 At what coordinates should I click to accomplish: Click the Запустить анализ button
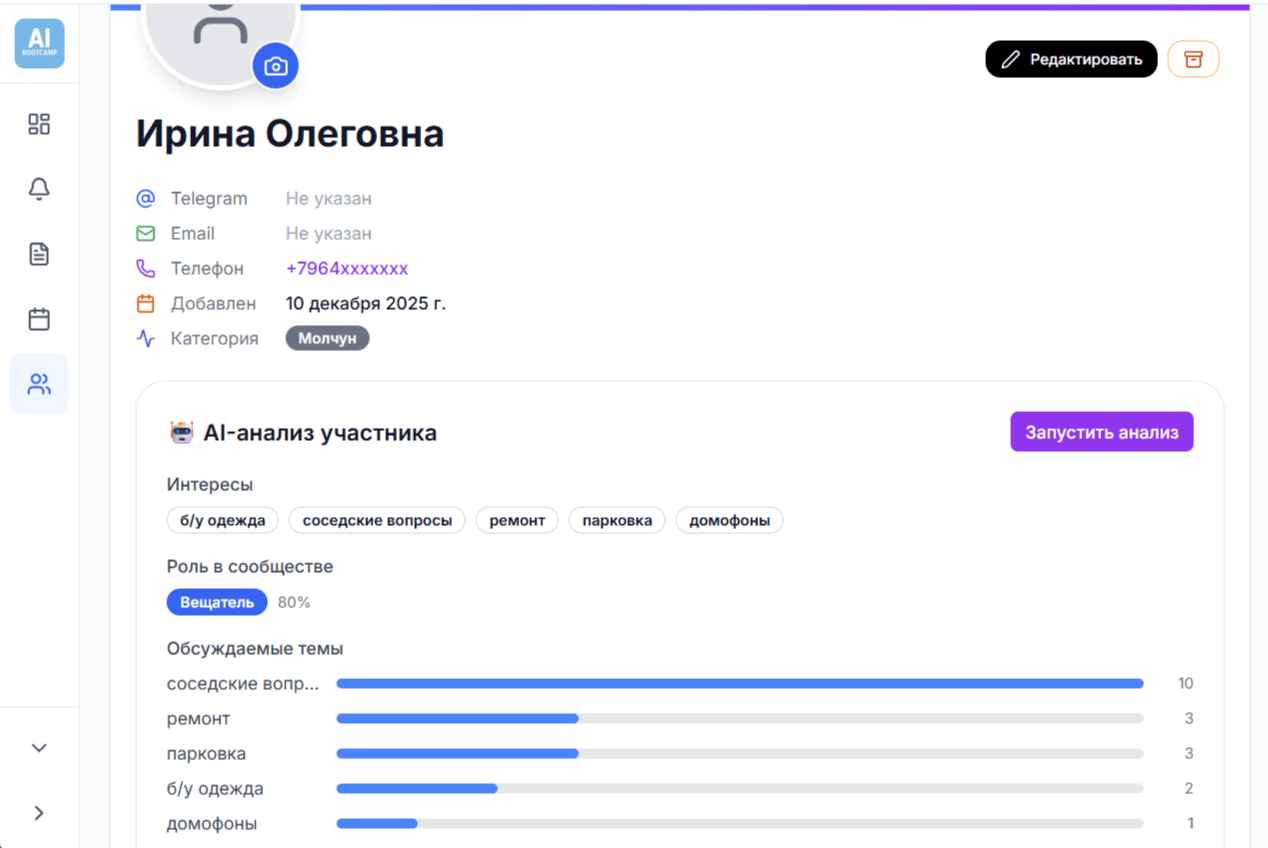[x=1101, y=431]
